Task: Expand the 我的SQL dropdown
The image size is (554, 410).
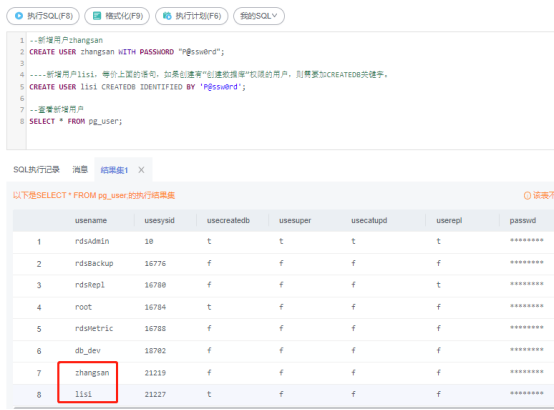Action: click(259, 16)
